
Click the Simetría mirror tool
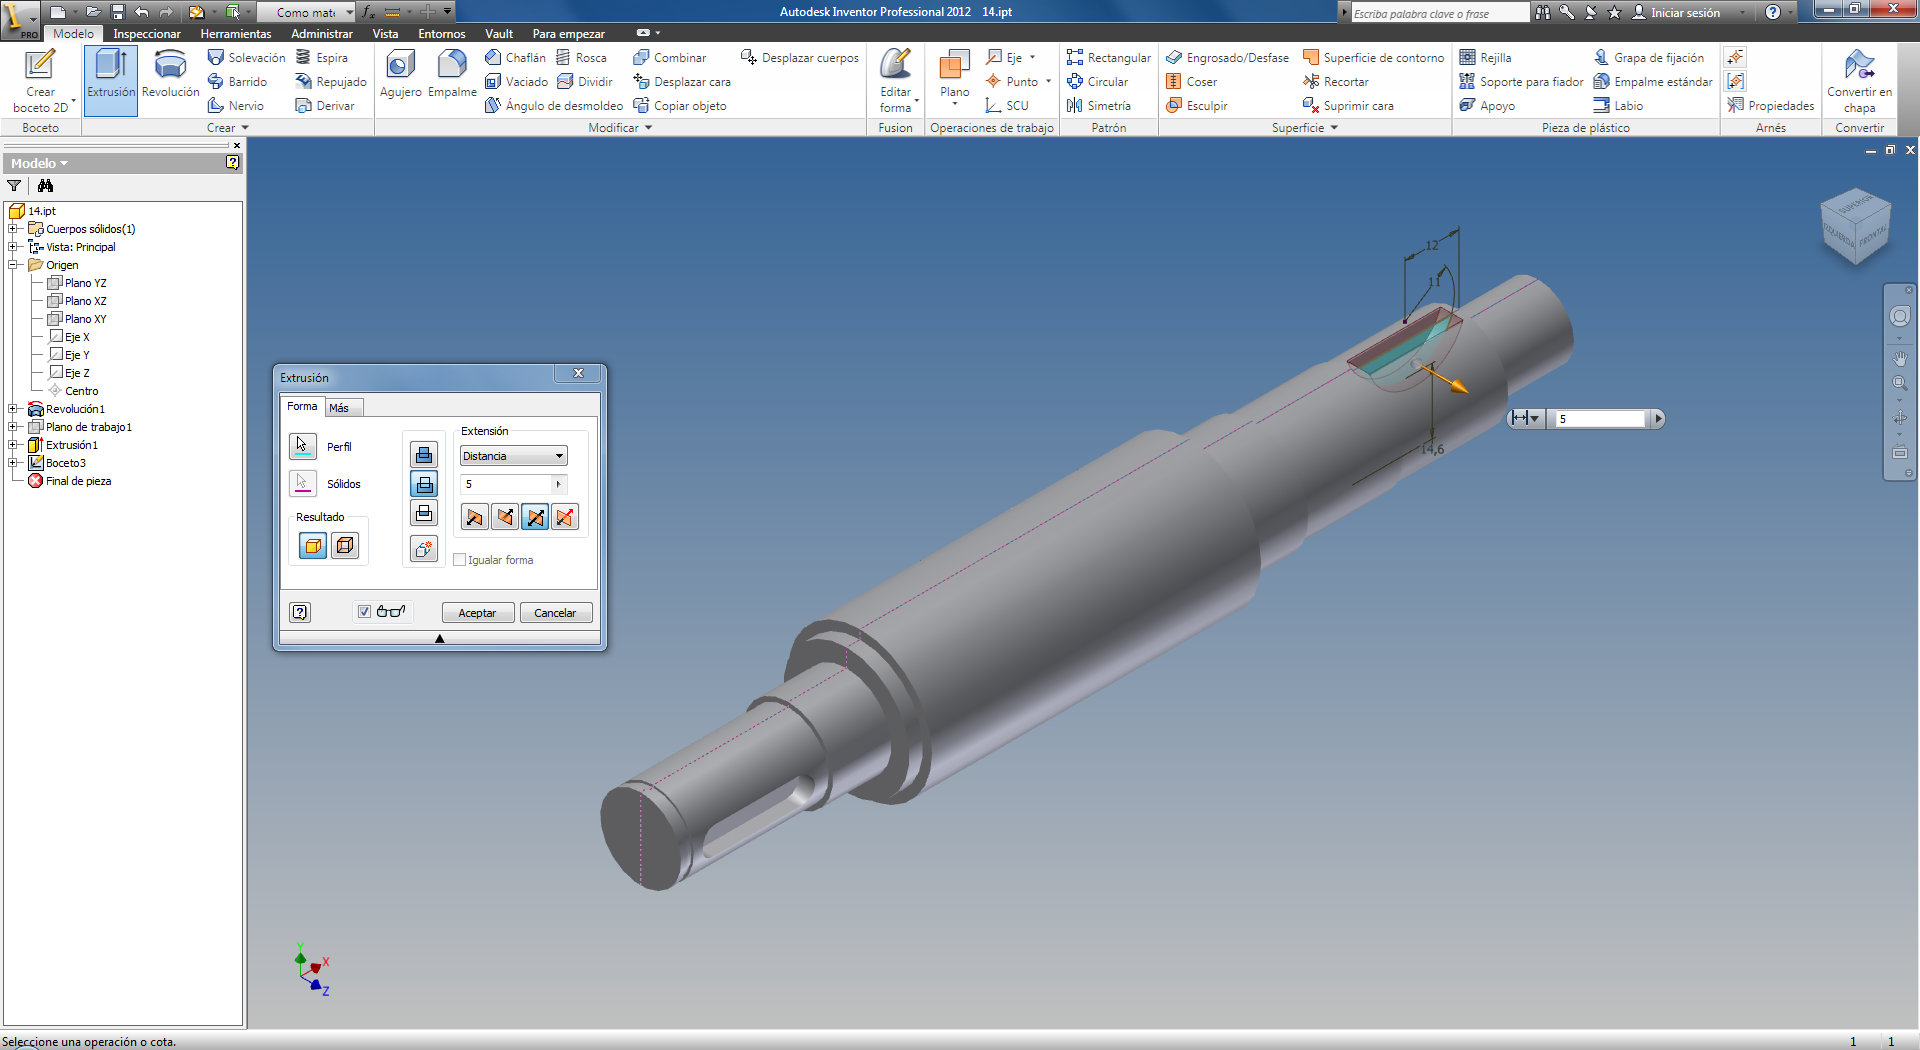(1098, 106)
